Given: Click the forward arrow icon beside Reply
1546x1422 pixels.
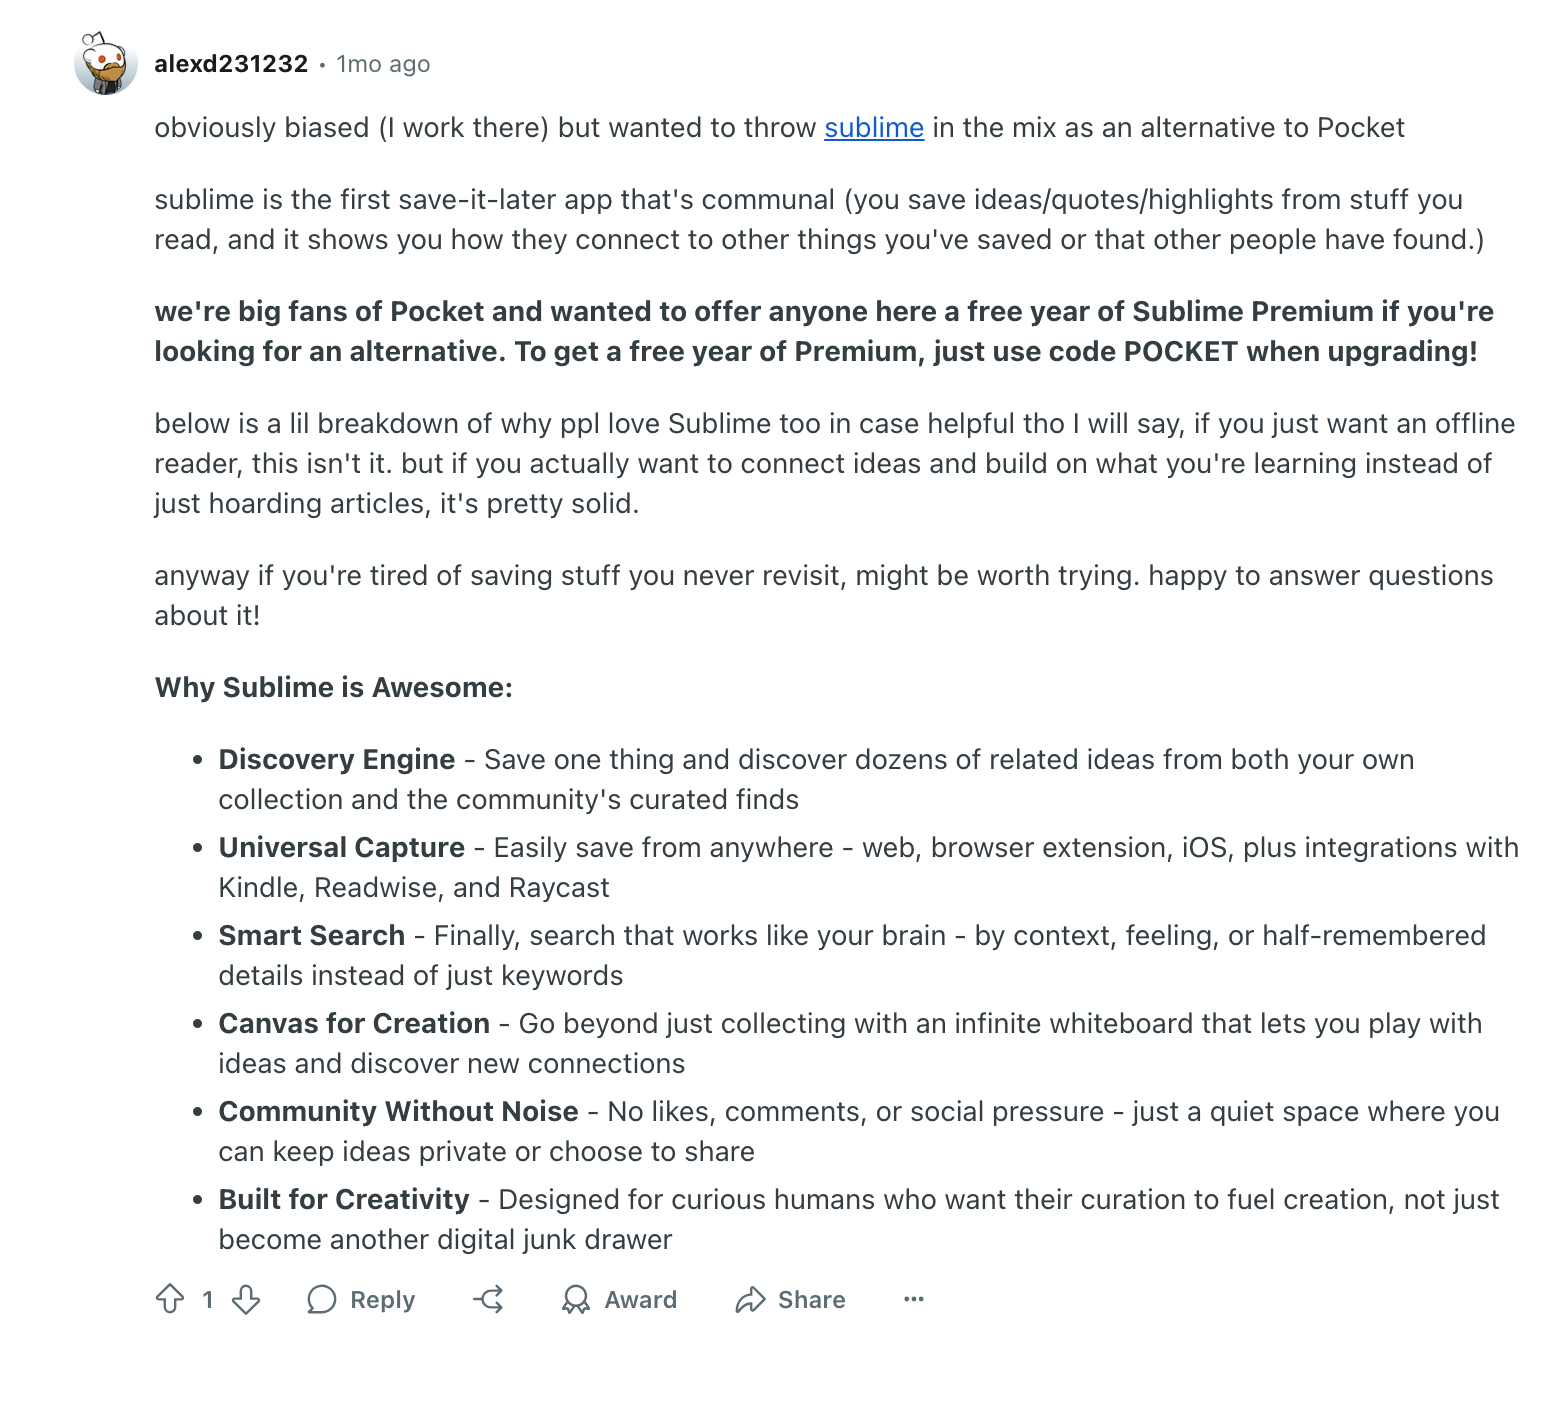Looking at the screenshot, I should [489, 1299].
